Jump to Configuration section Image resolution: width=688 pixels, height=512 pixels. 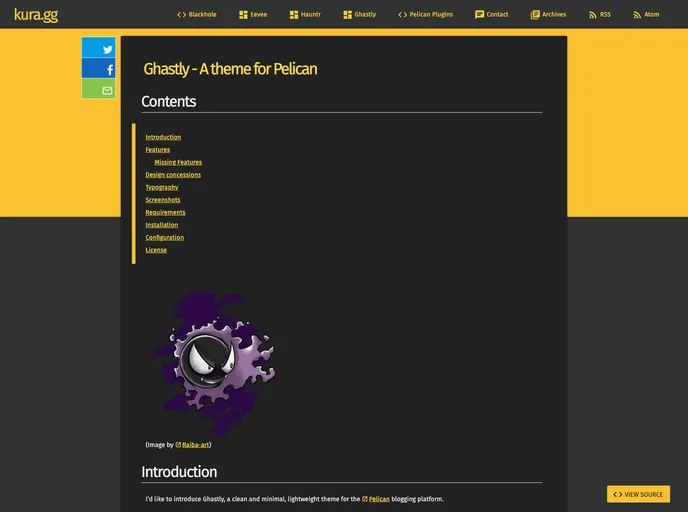click(165, 238)
